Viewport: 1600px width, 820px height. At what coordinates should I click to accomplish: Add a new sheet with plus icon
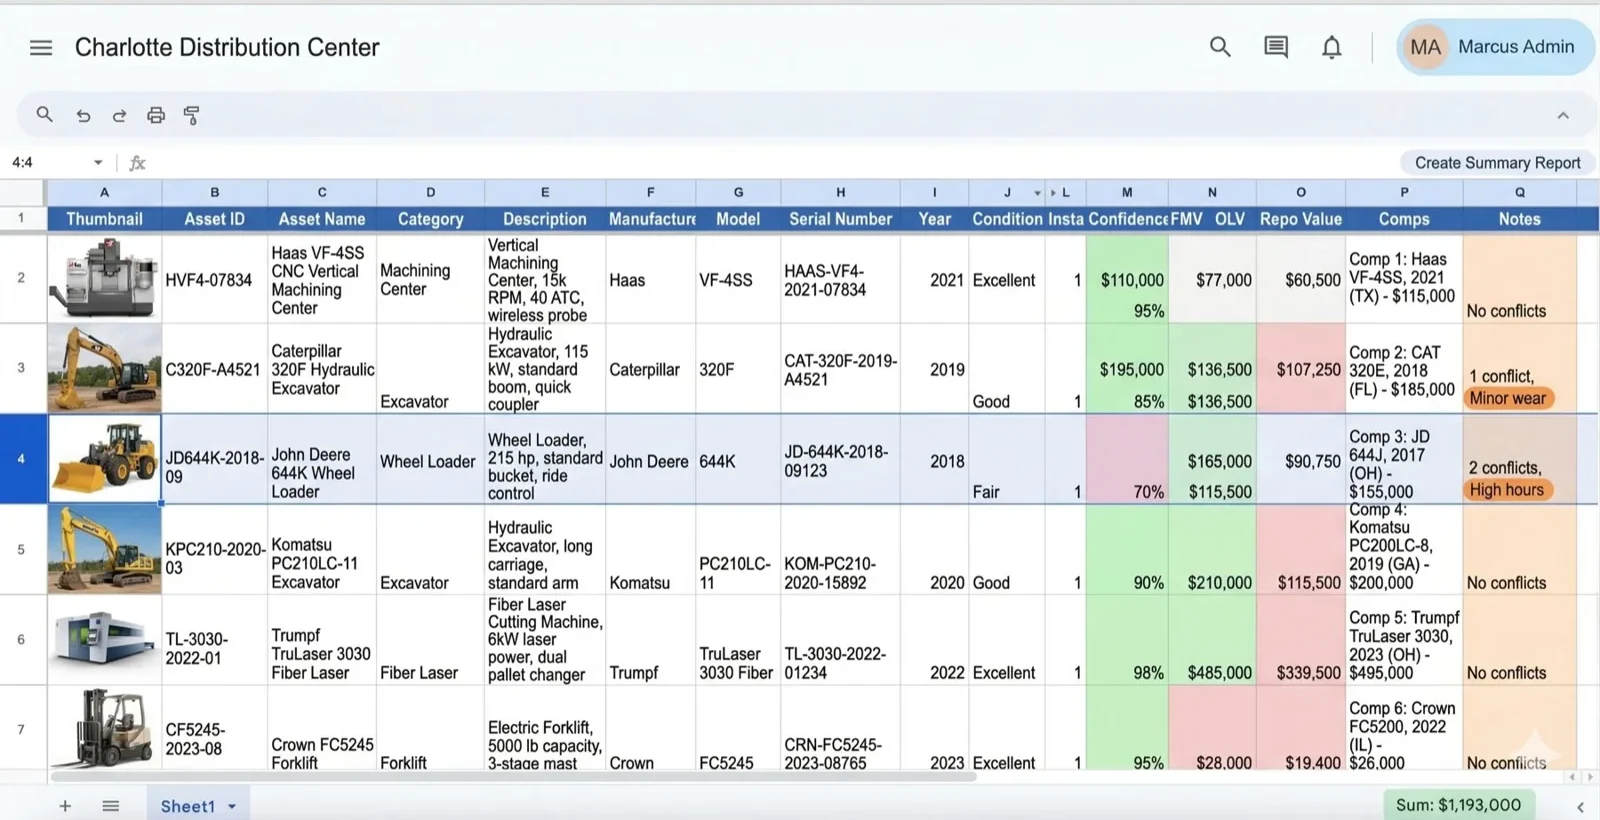65,806
